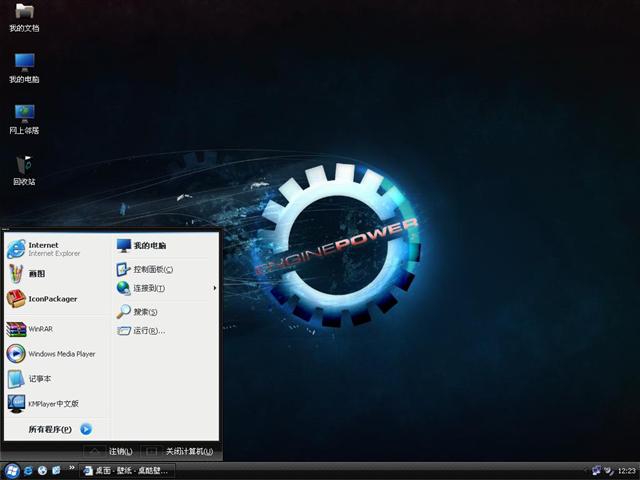Screen dimensions: 640x480
Task: Open 运行 run dialog entry
Action: point(165,331)
